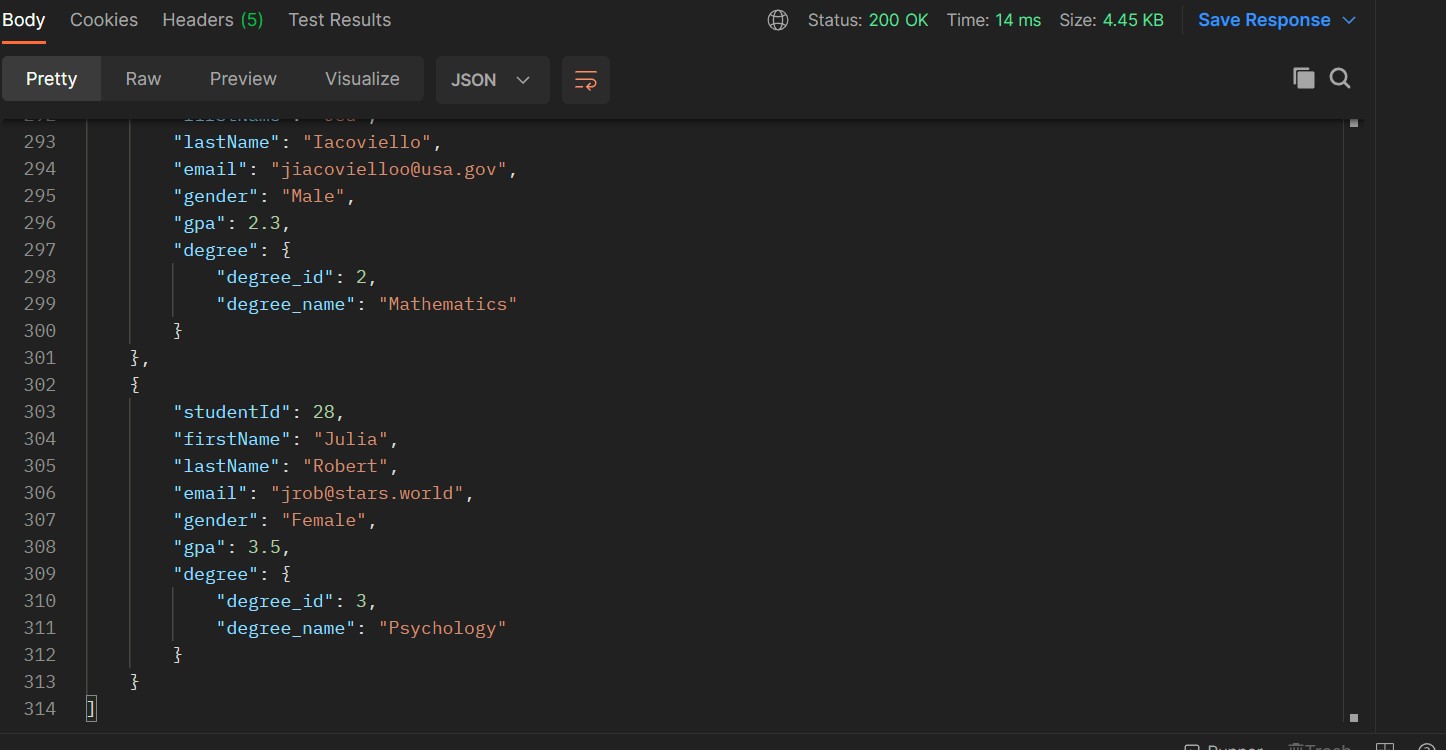The width and height of the screenshot is (1446, 750).
Task: Click line number 303
Action: pos(40,412)
